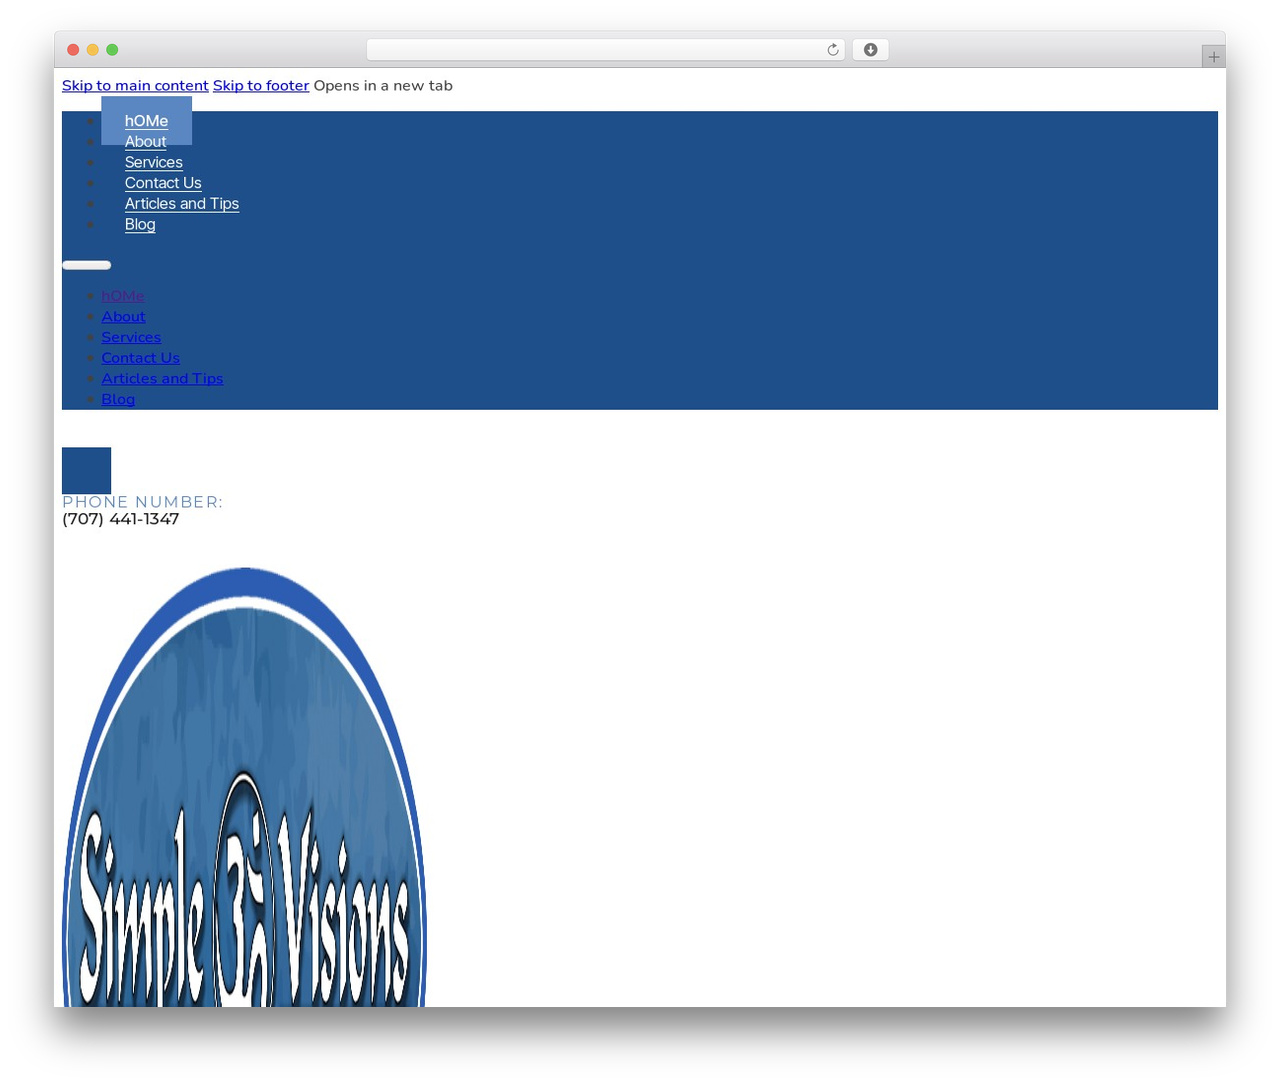Open Articles and Tips in top navigation
The width and height of the screenshot is (1280, 1084).
pos(182,204)
